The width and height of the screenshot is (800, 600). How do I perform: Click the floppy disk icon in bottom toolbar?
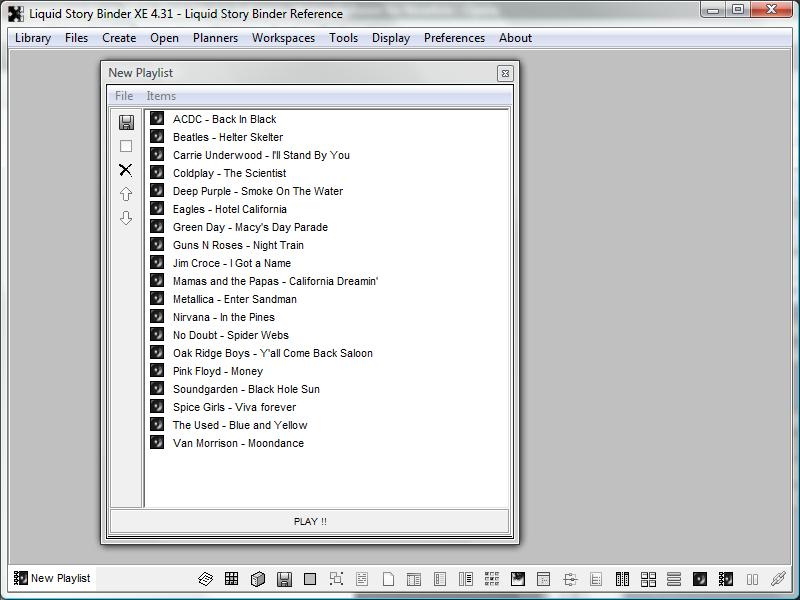click(x=284, y=579)
